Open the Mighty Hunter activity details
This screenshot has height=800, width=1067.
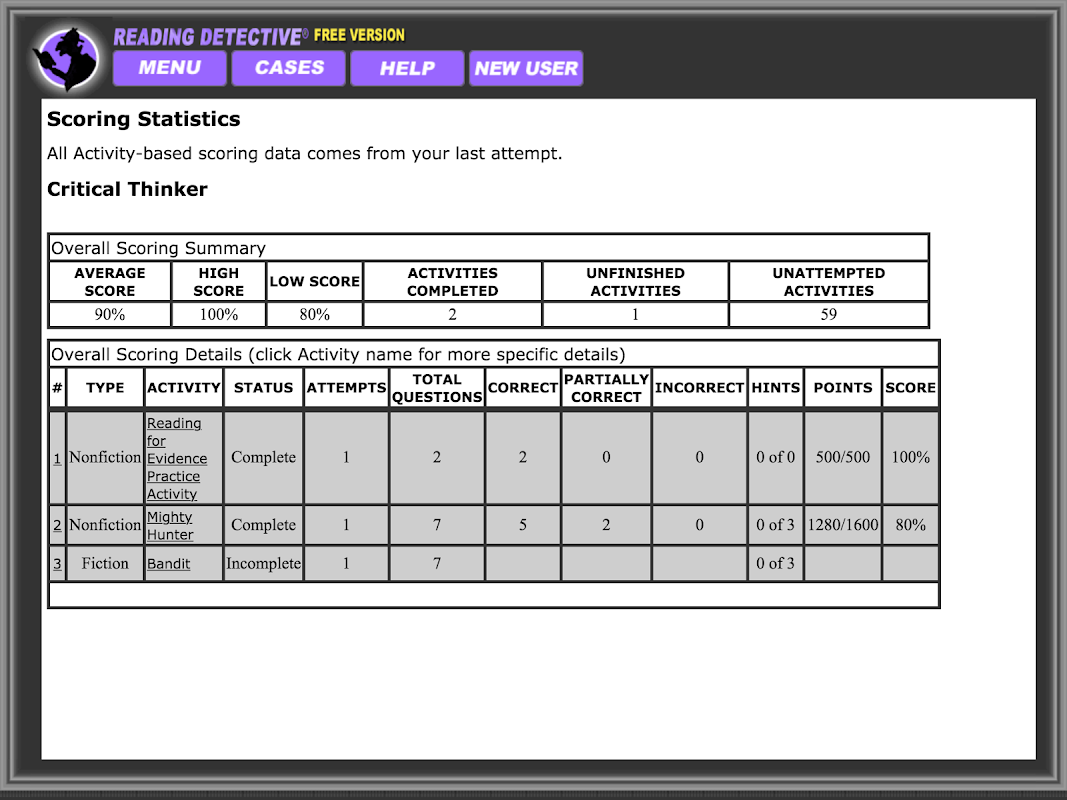(x=170, y=526)
